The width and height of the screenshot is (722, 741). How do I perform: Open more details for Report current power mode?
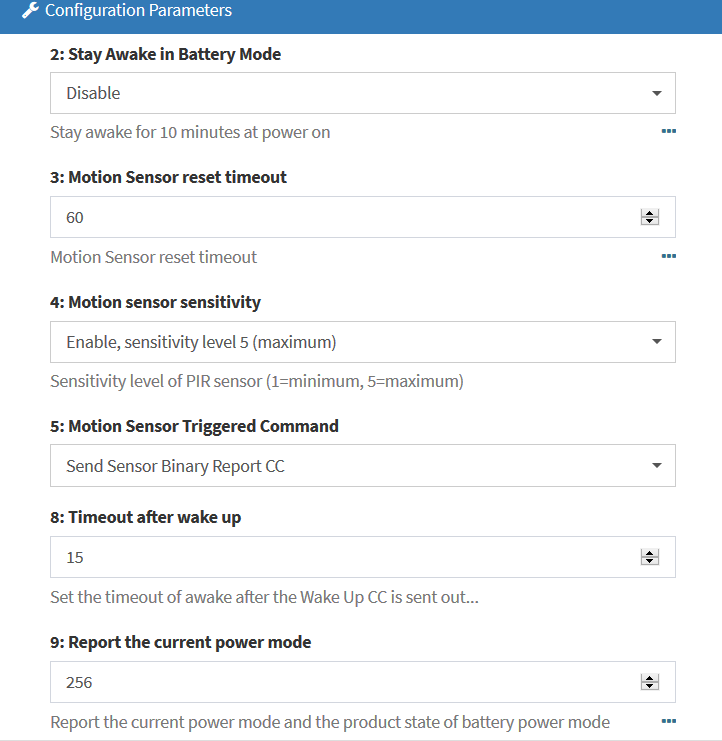(x=668, y=721)
